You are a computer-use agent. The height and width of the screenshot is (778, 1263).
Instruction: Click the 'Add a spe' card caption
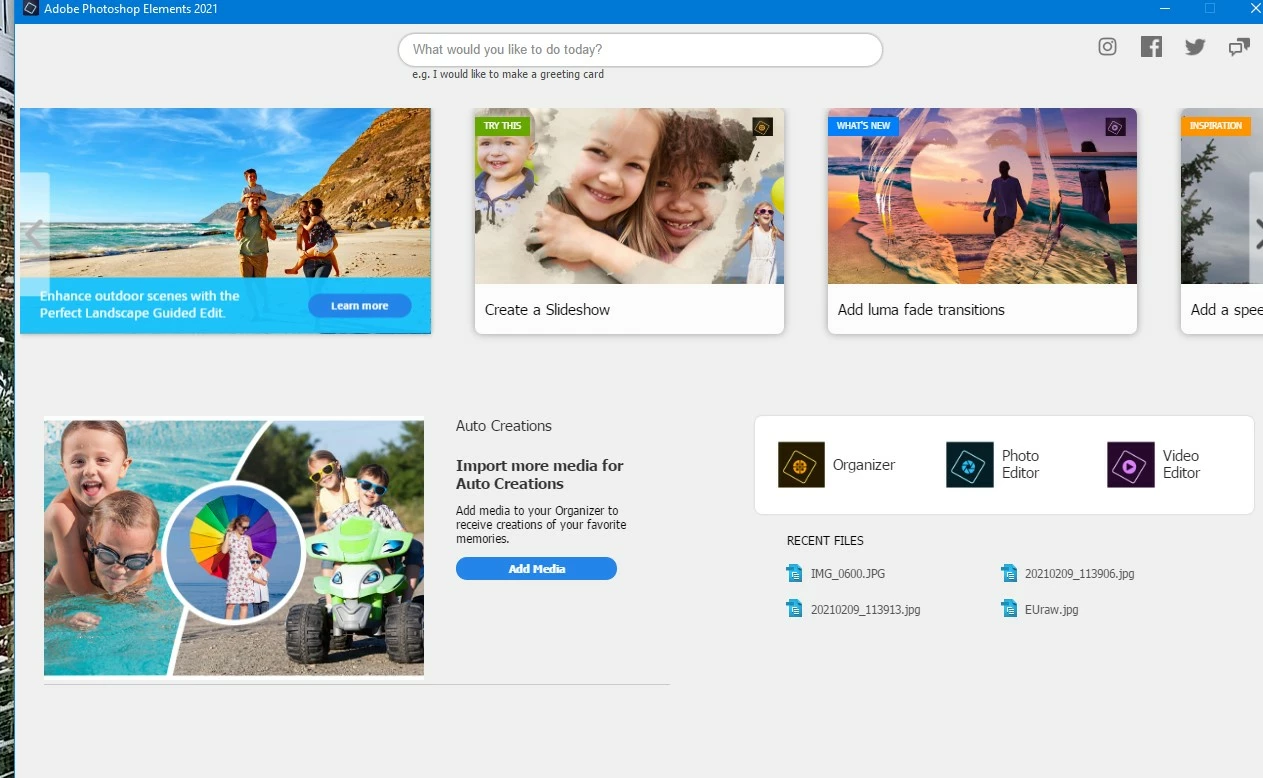pyautogui.click(x=1226, y=310)
